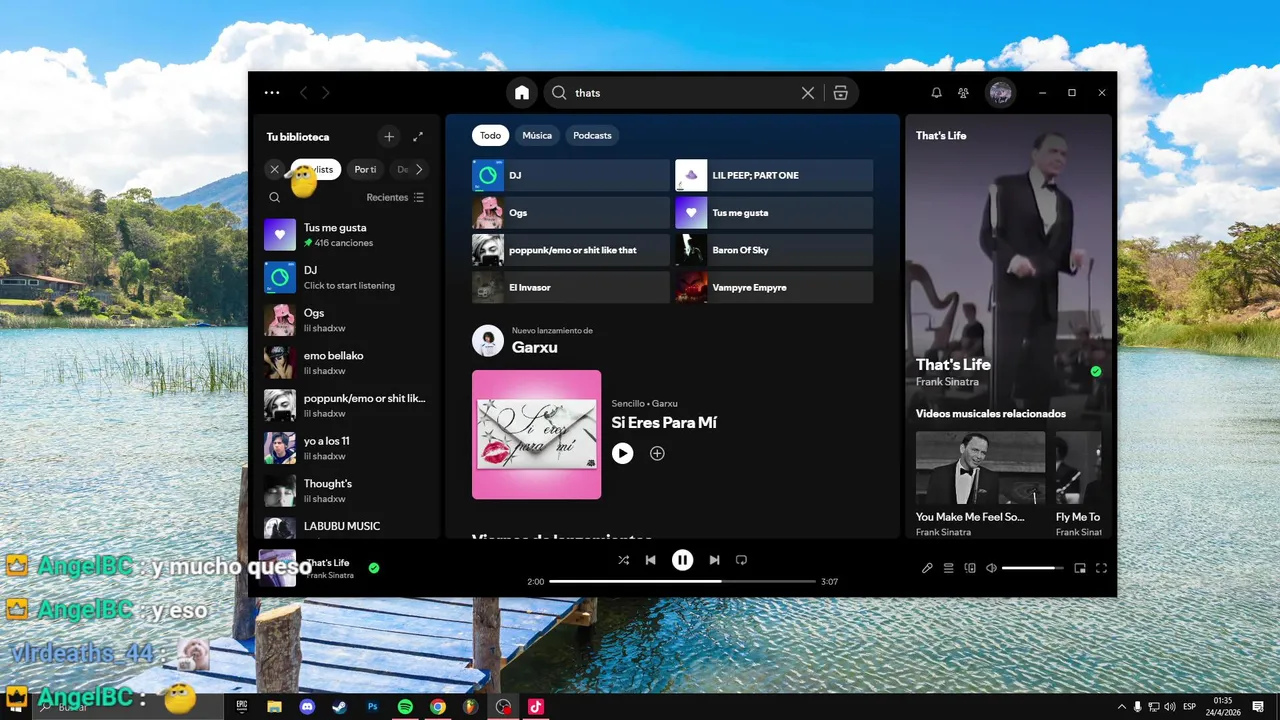The height and width of the screenshot is (720, 1280).
Task: Open the Garxu artist link
Action: [535, 347]
